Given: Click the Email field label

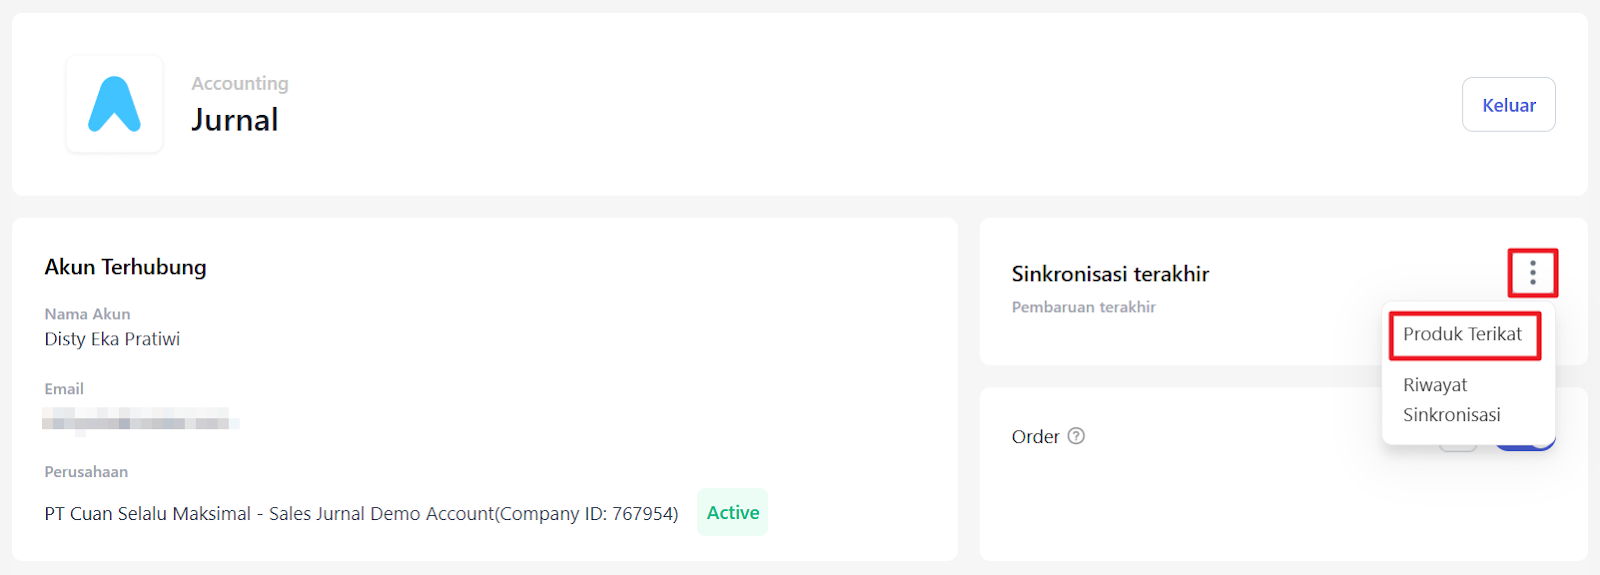Looking at the screenshot, I should 64,389.
